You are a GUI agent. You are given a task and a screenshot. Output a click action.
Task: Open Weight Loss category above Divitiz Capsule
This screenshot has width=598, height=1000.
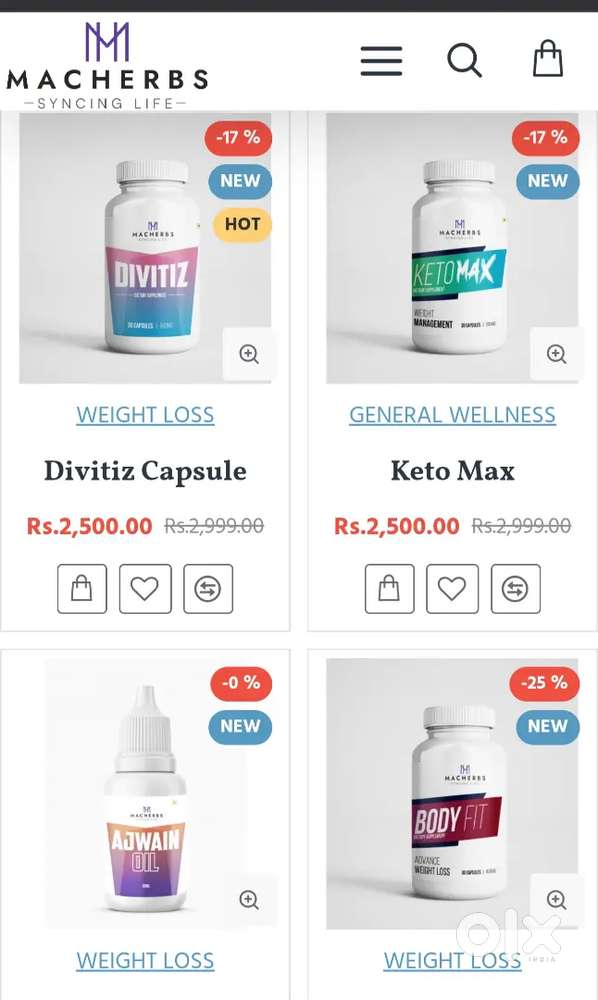(x=145, y=415)
